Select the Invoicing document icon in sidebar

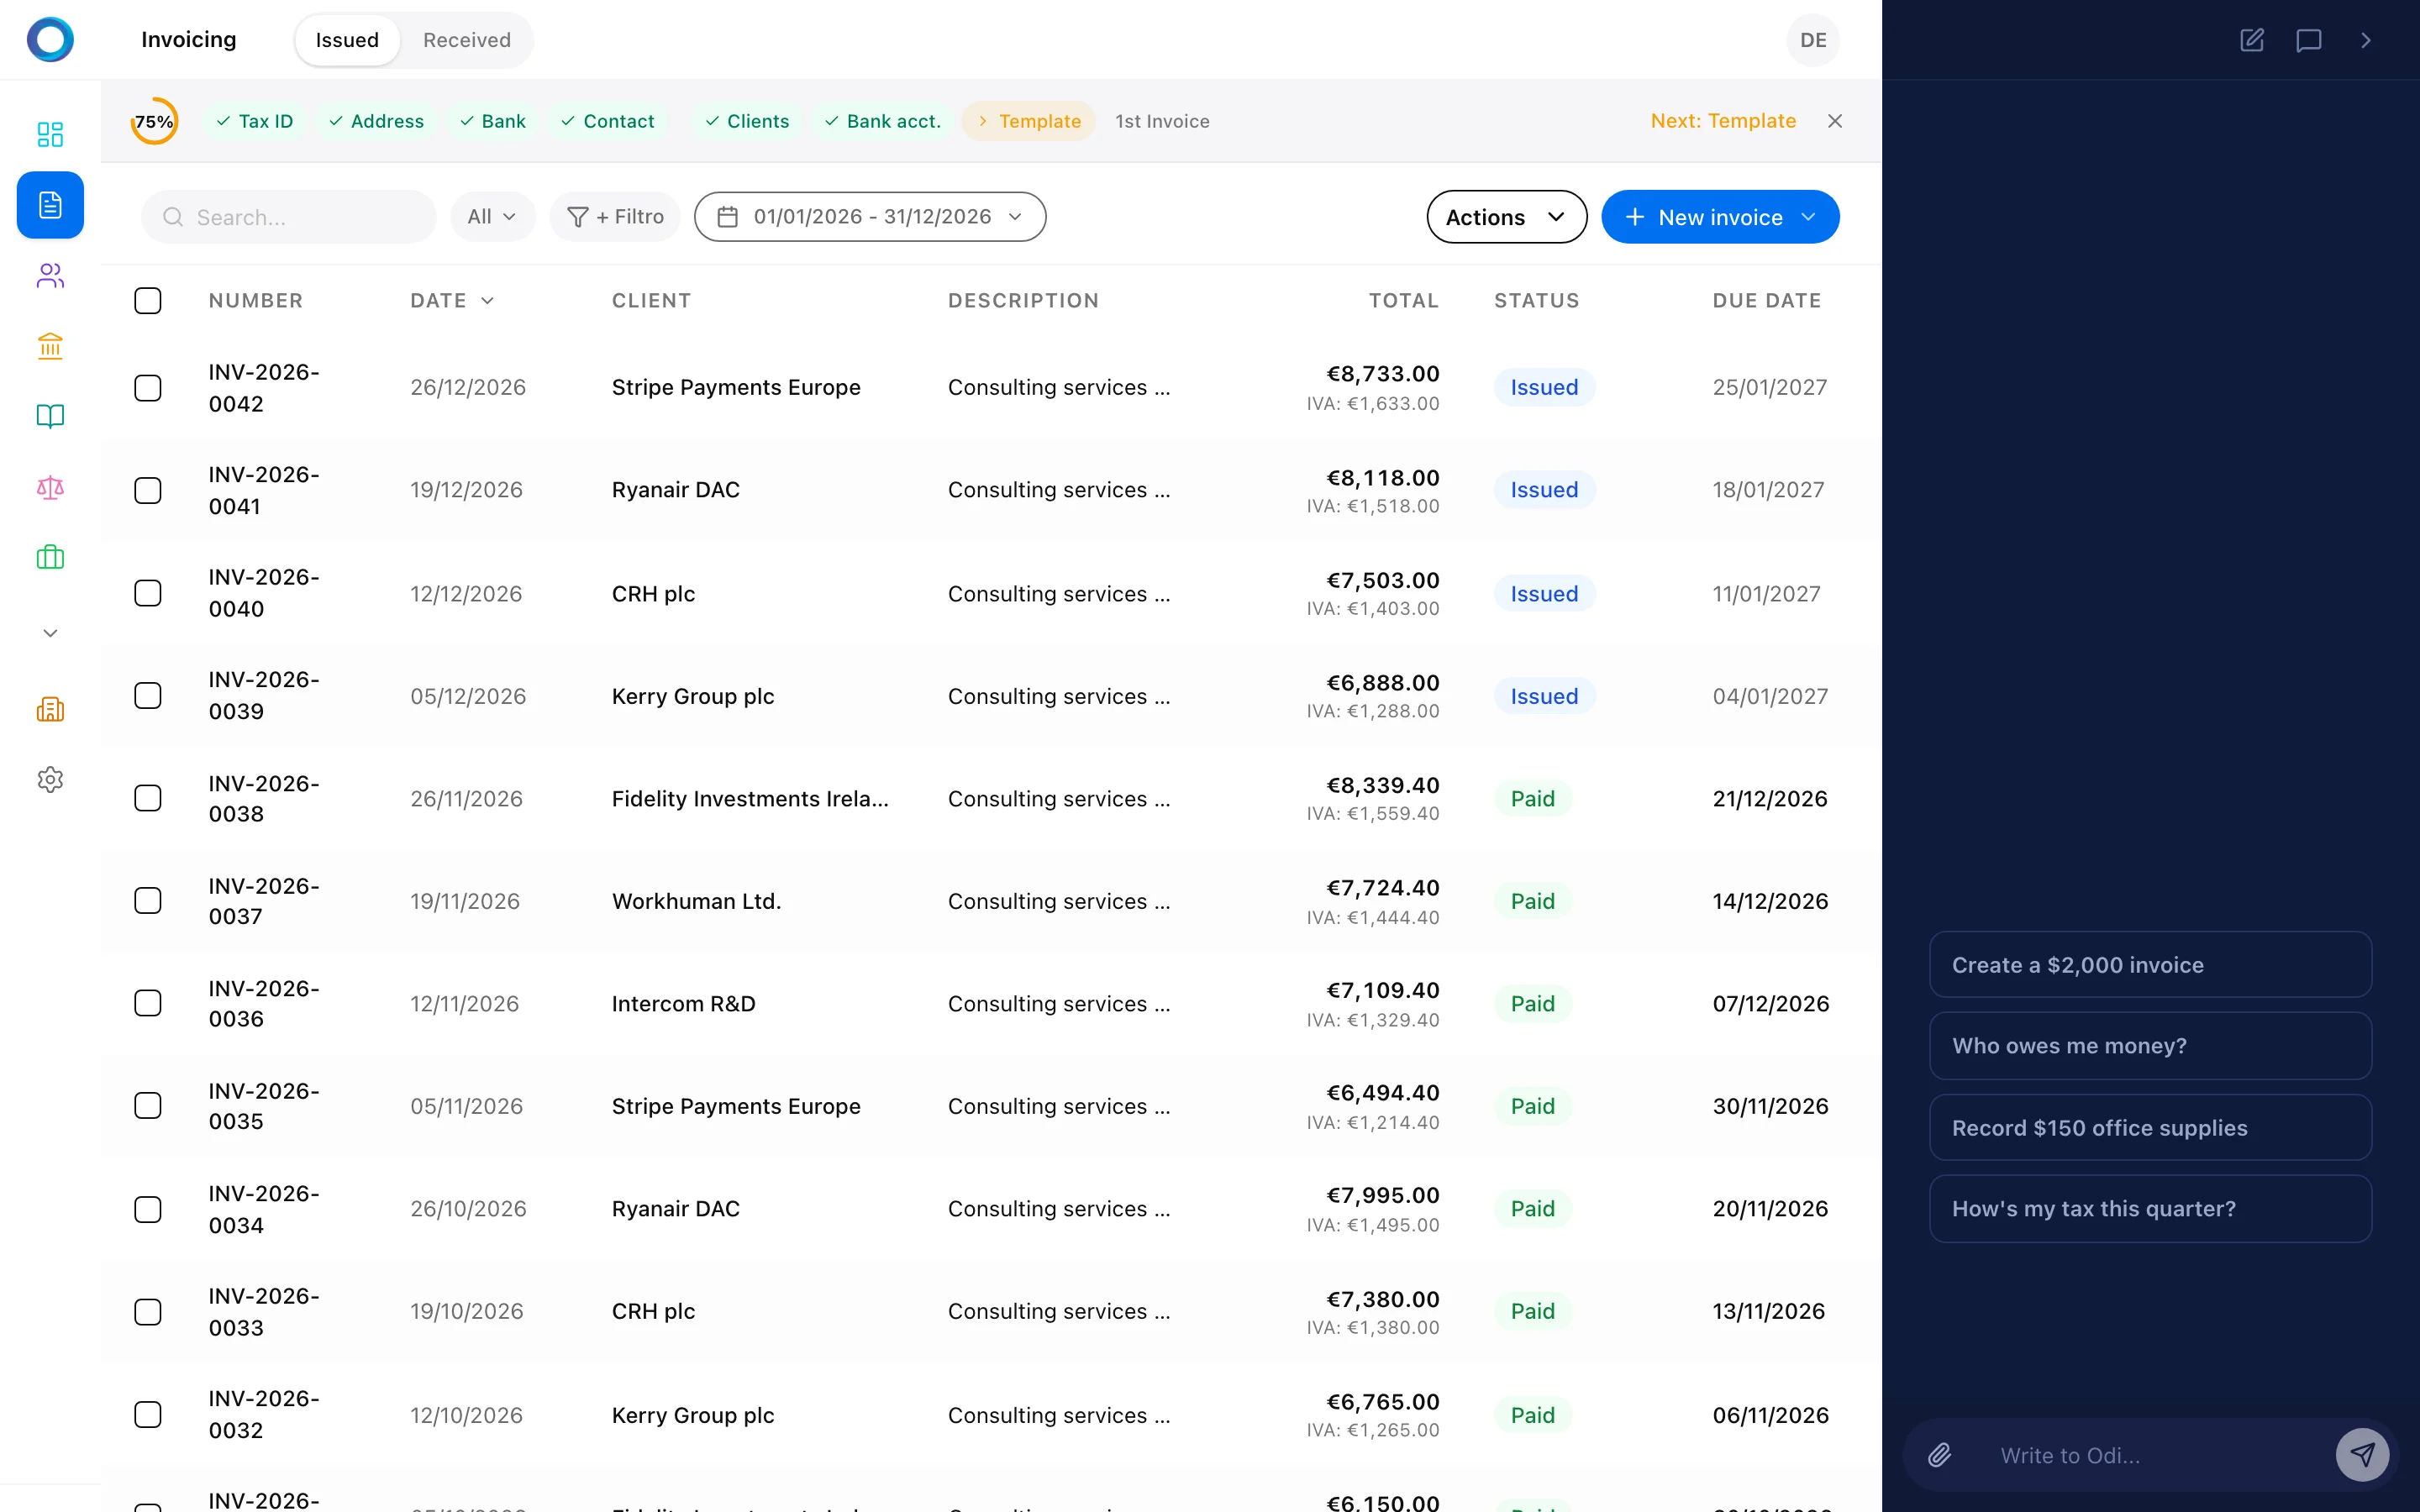(50, 205)
